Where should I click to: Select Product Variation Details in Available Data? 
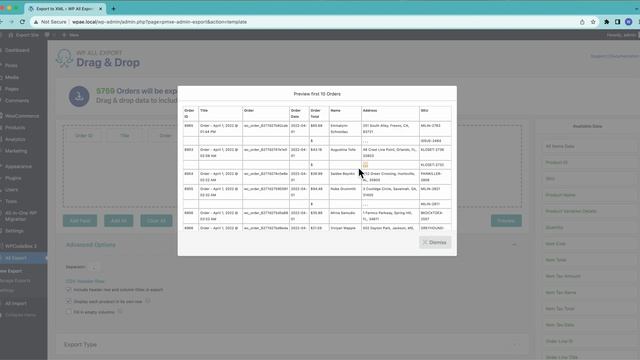(x=588, y=211)
